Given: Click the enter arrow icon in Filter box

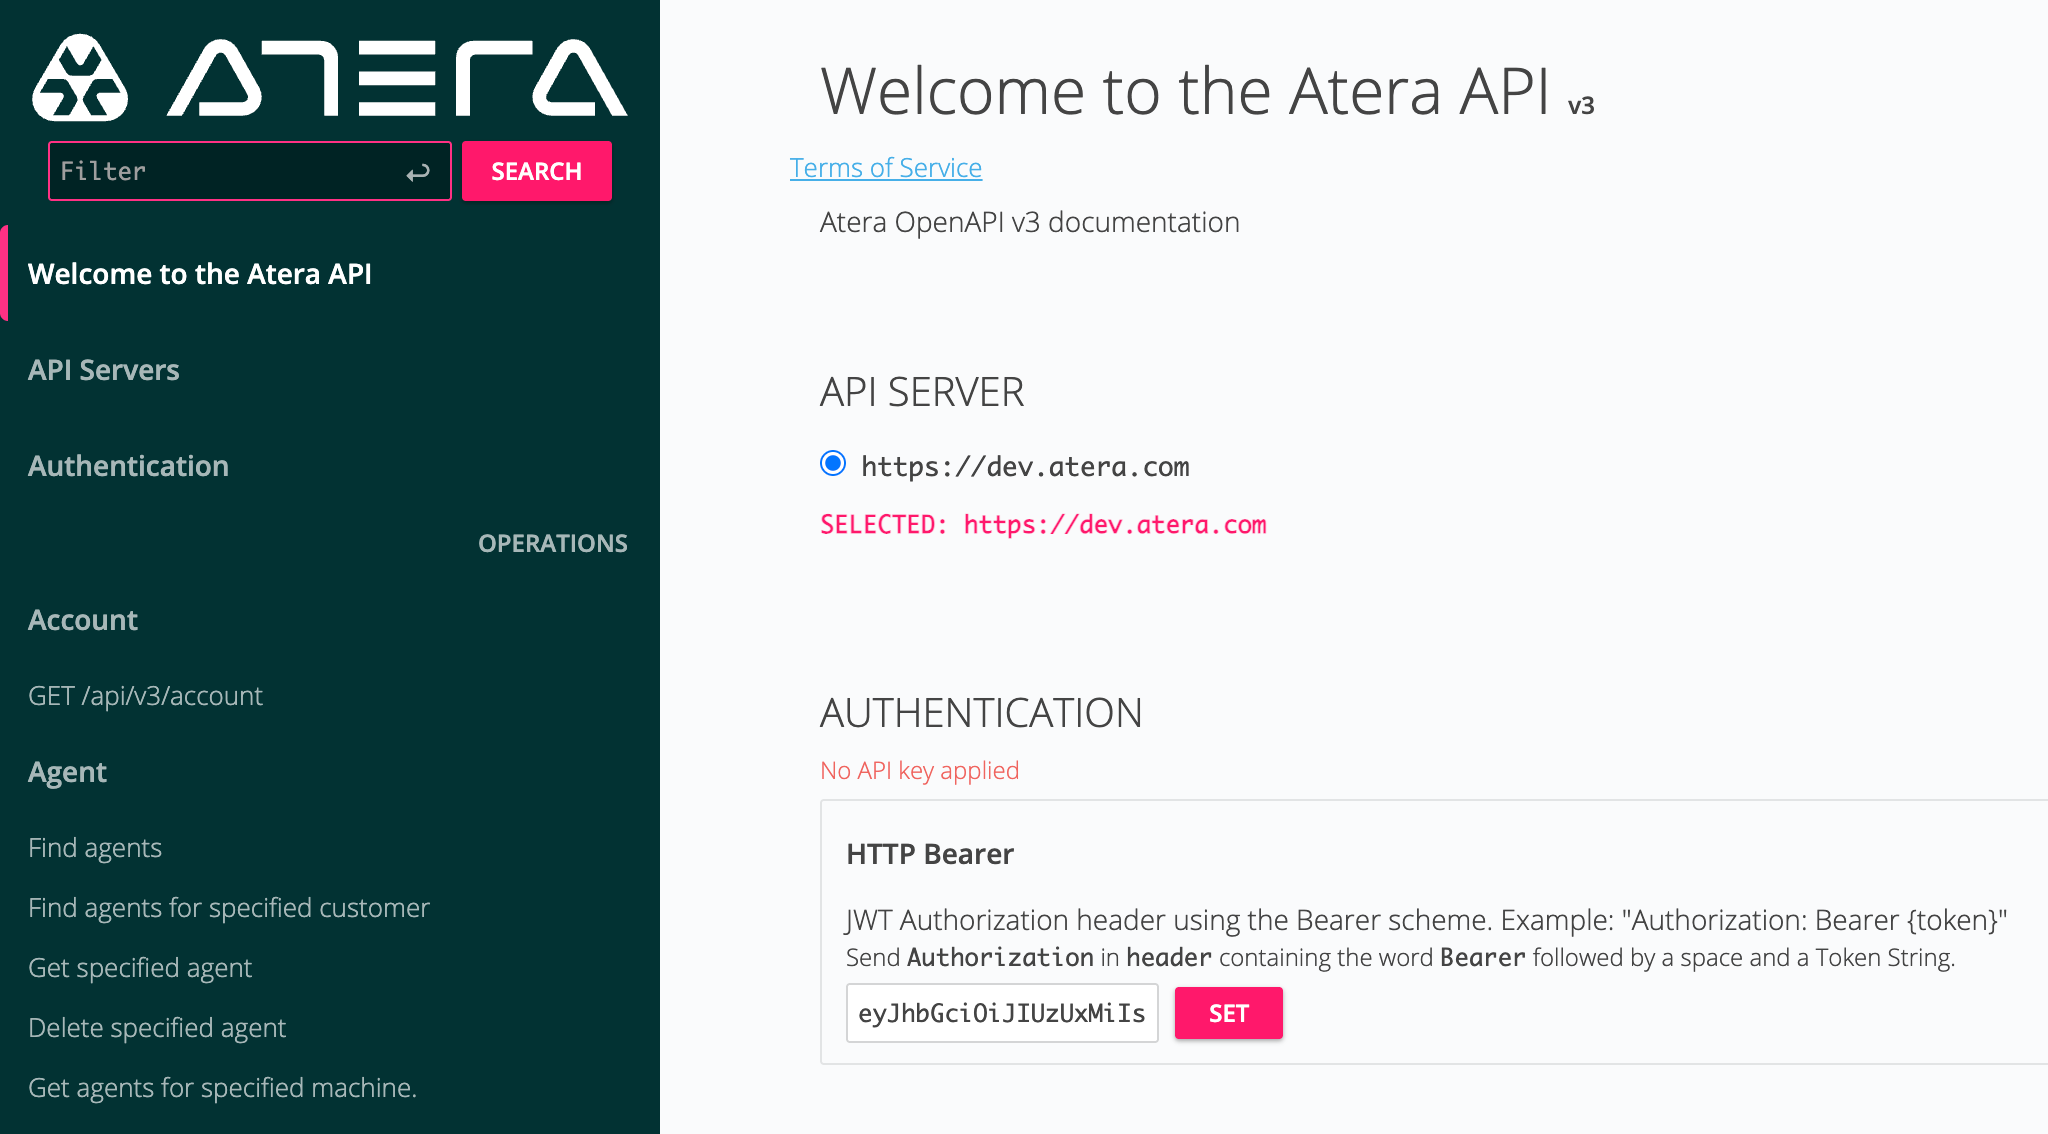Looking at the screenshot, I should [418, 172].
